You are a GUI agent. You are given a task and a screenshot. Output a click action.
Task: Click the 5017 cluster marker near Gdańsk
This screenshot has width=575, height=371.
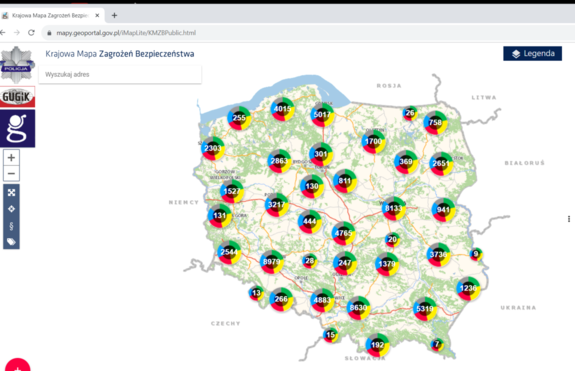click(322, 114)
